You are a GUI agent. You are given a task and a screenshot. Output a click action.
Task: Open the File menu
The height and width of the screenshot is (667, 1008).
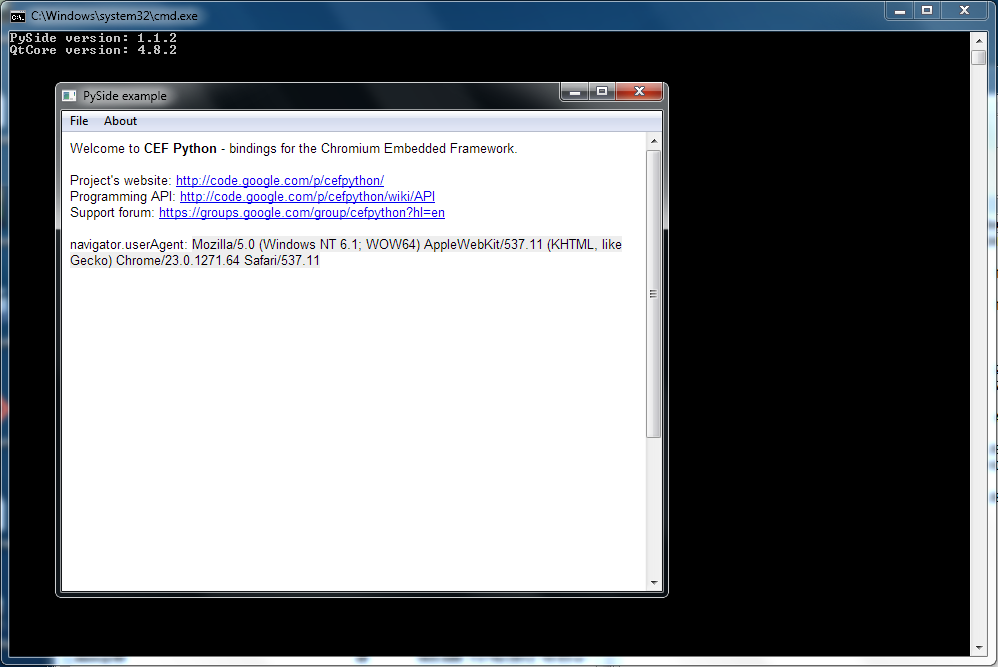78,120
